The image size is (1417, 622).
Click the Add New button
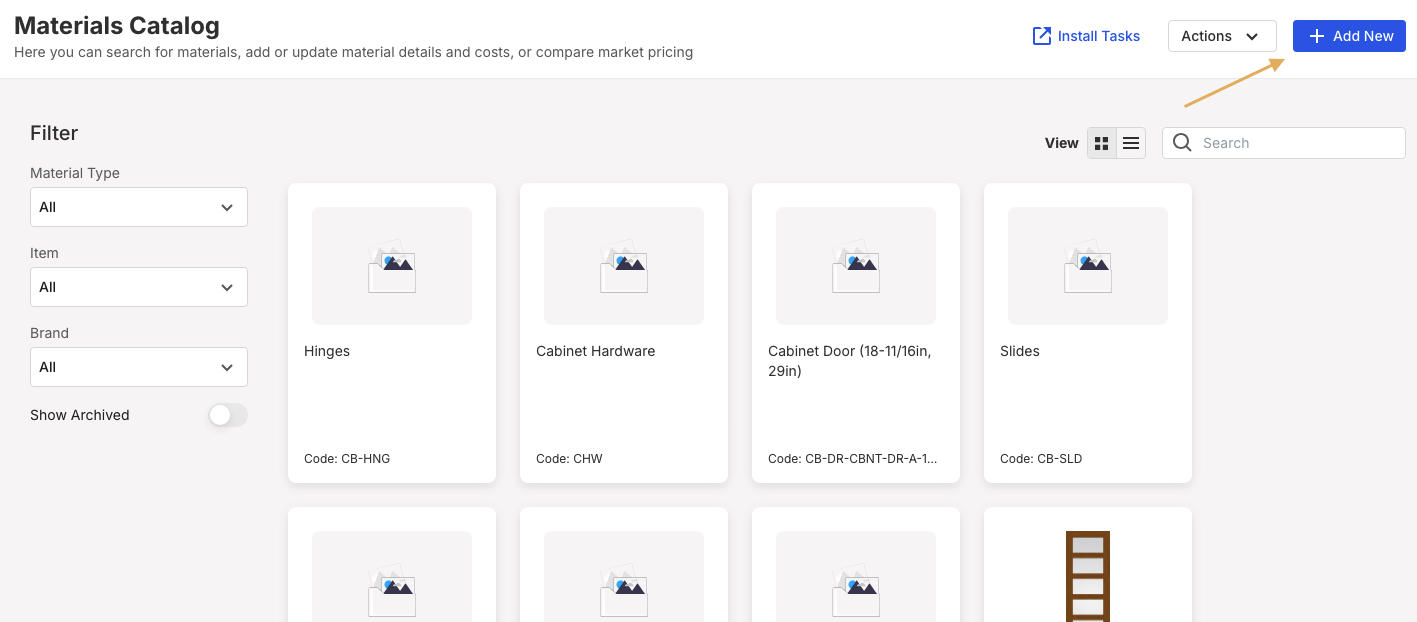point(1349,36)
